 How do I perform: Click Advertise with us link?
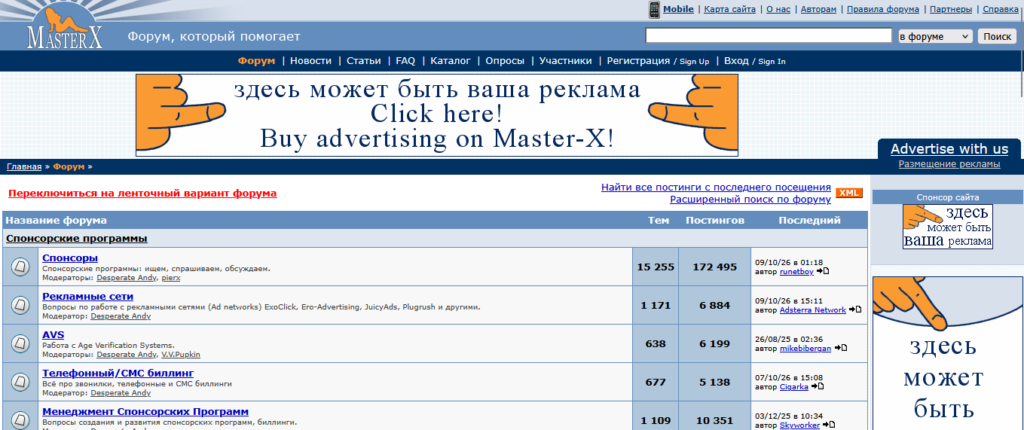click(949, 149)
